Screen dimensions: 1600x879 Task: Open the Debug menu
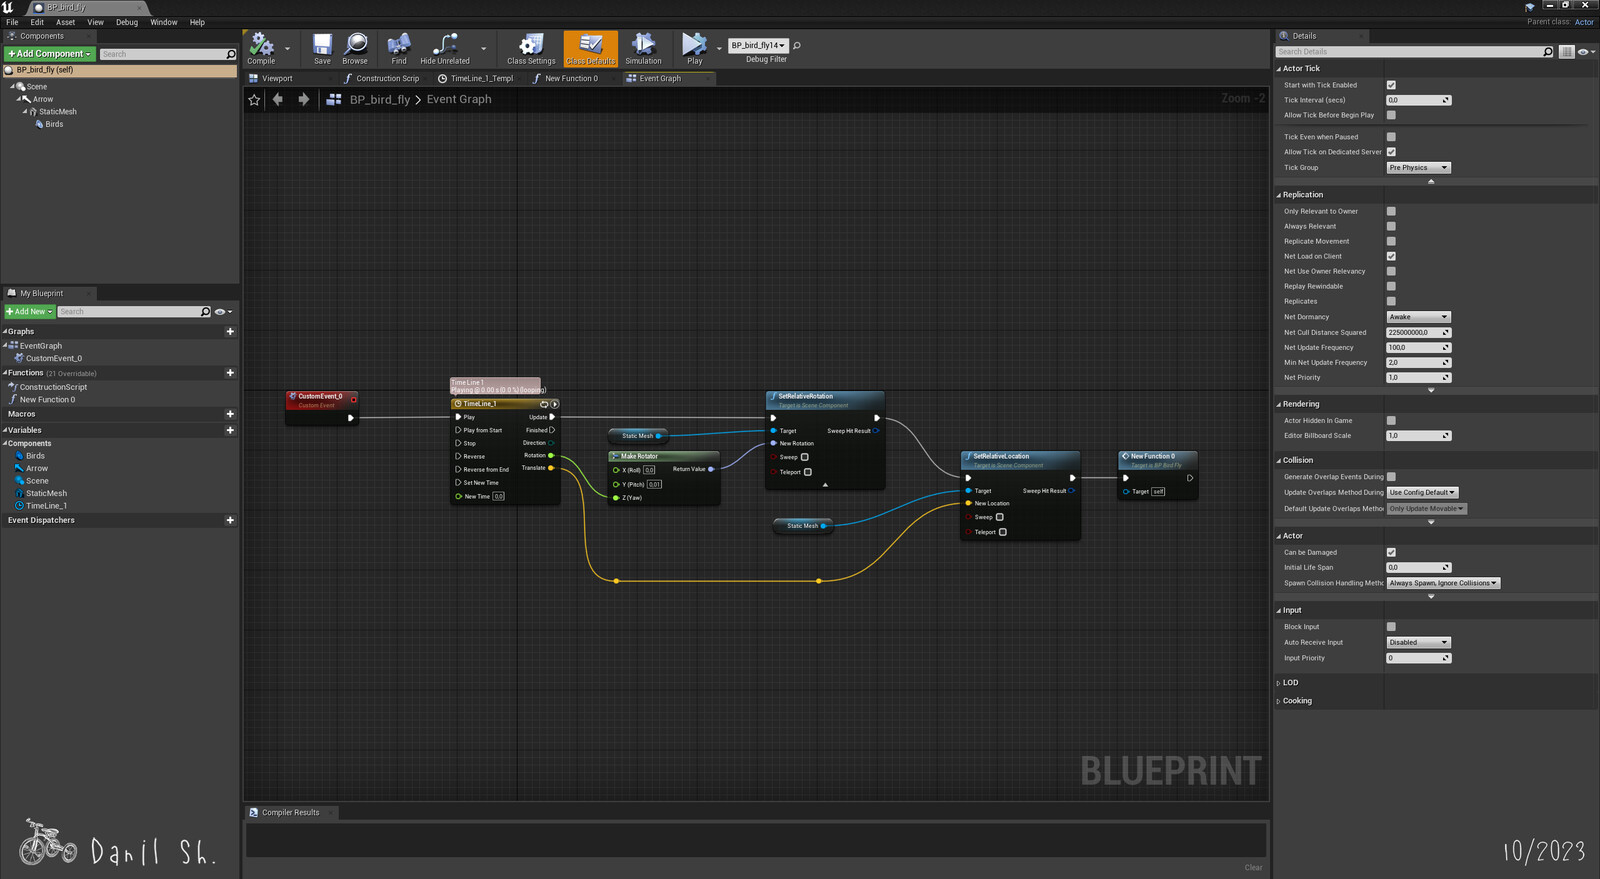click(127, 22)
